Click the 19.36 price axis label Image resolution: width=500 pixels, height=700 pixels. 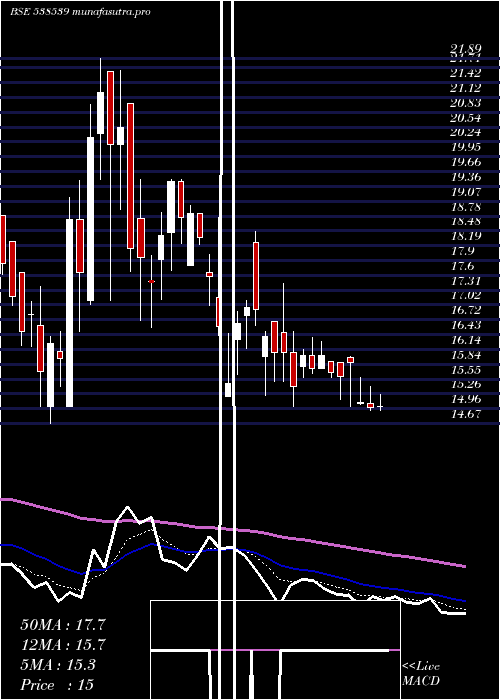coord(466,177)
